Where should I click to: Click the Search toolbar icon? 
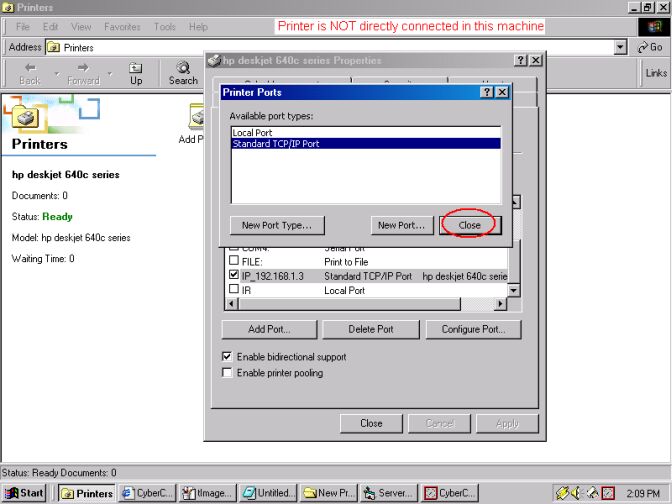click(183, 73)
